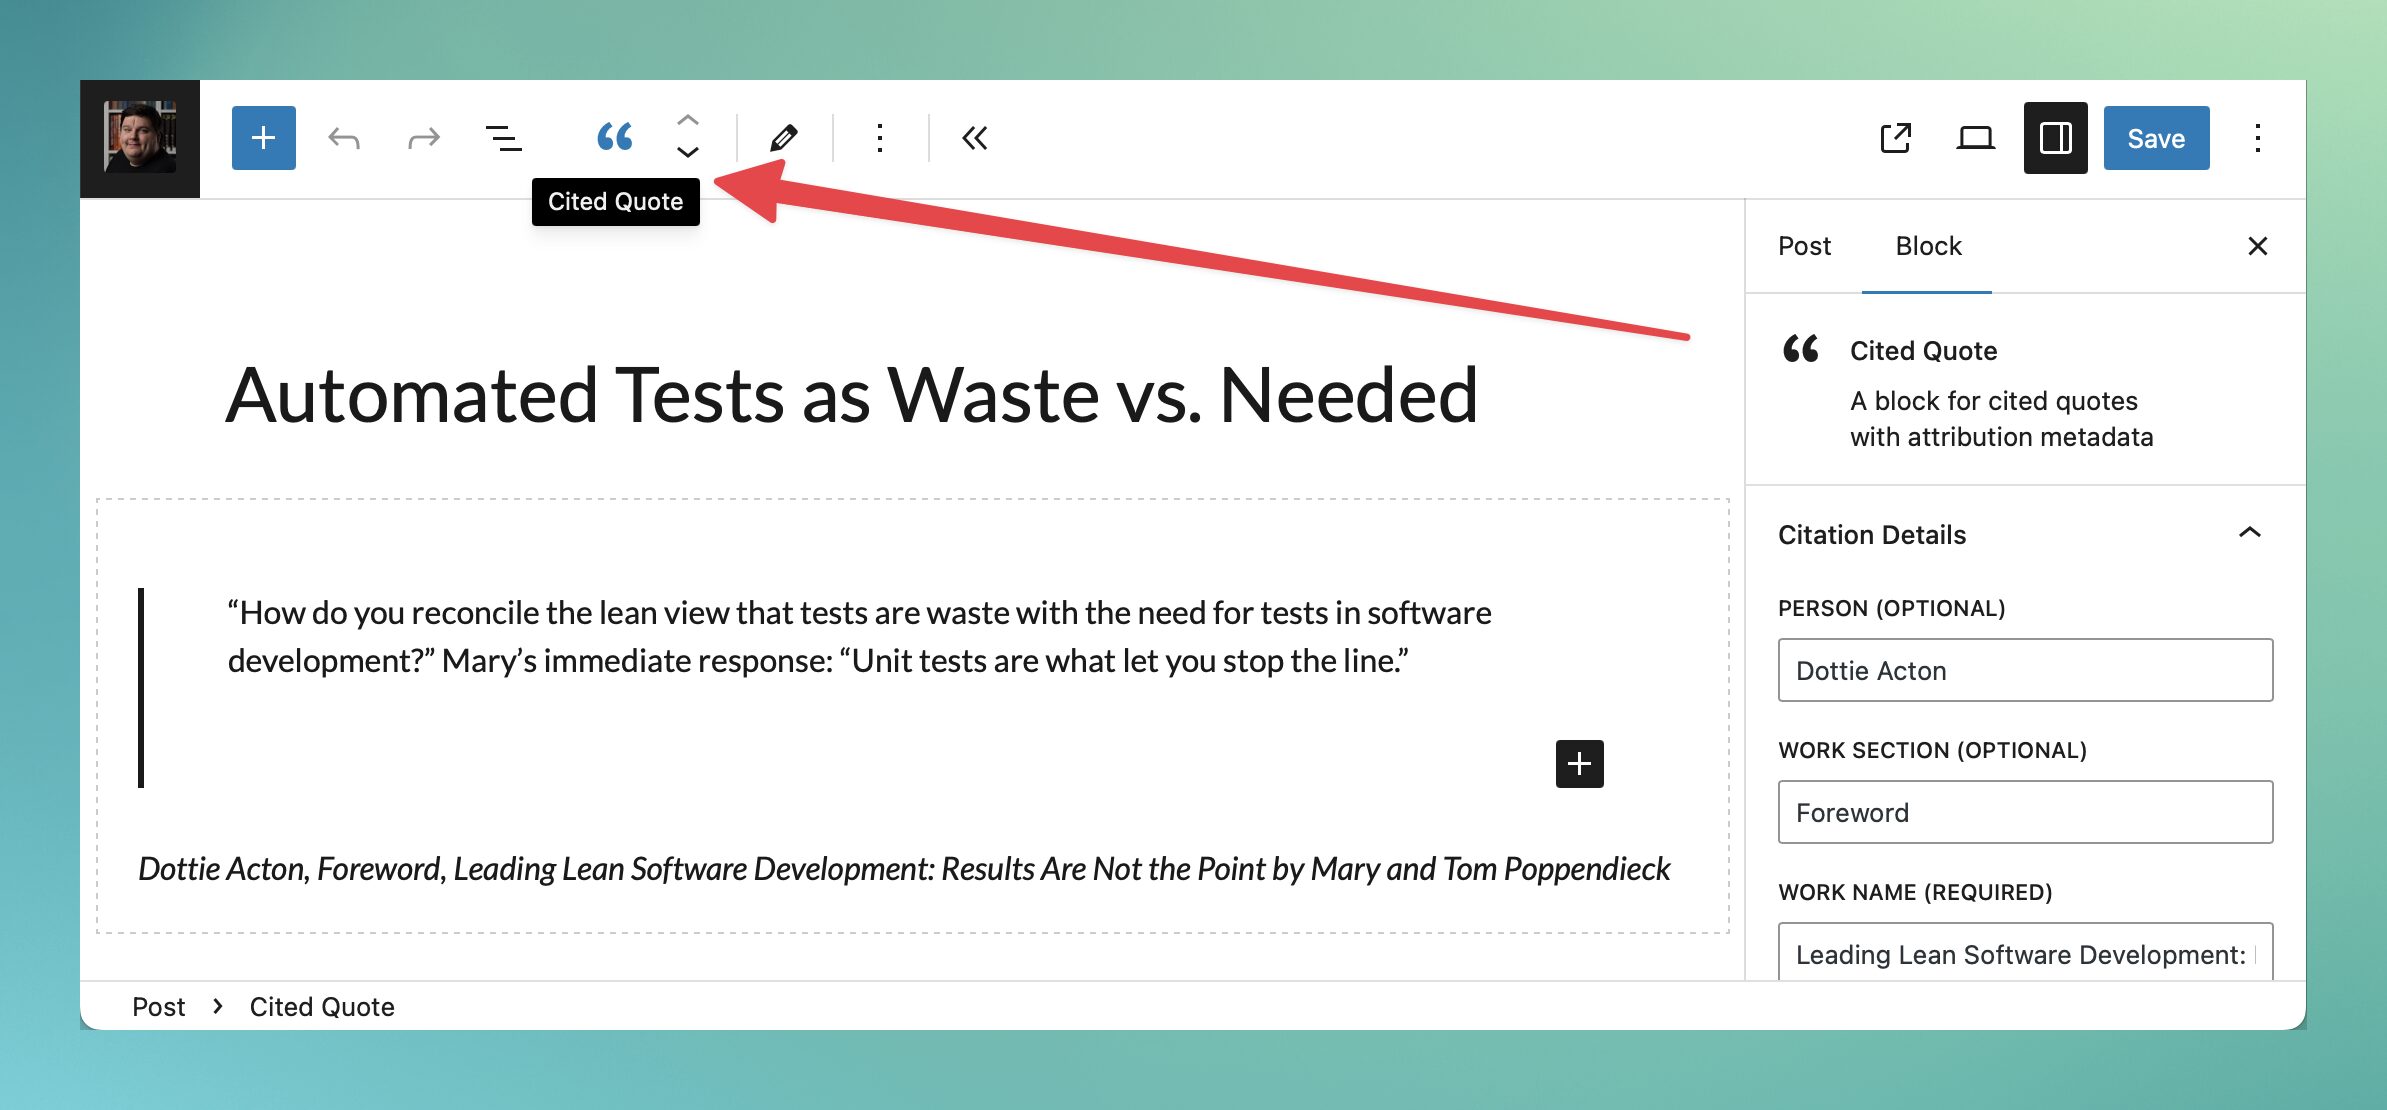
Task: Click the laptop preview device icon
Action: pyautogui.click(x=1975, y=138)
